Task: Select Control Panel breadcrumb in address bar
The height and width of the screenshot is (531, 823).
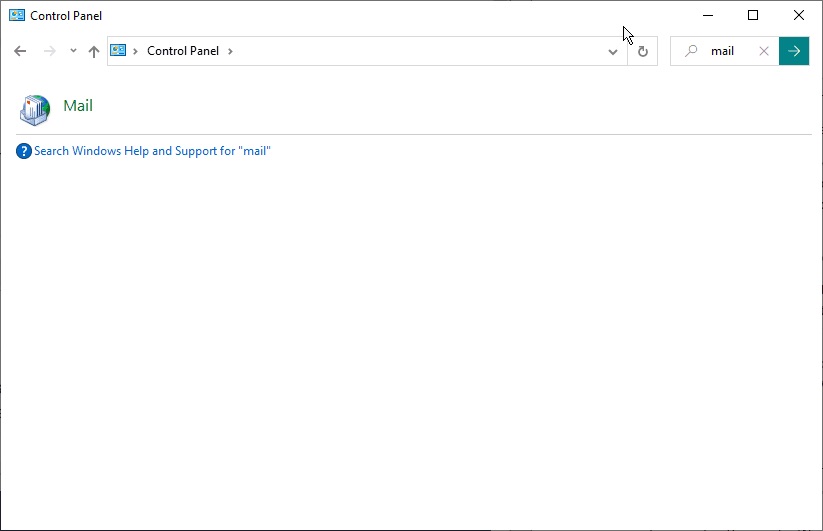Action: coord(182,51)
